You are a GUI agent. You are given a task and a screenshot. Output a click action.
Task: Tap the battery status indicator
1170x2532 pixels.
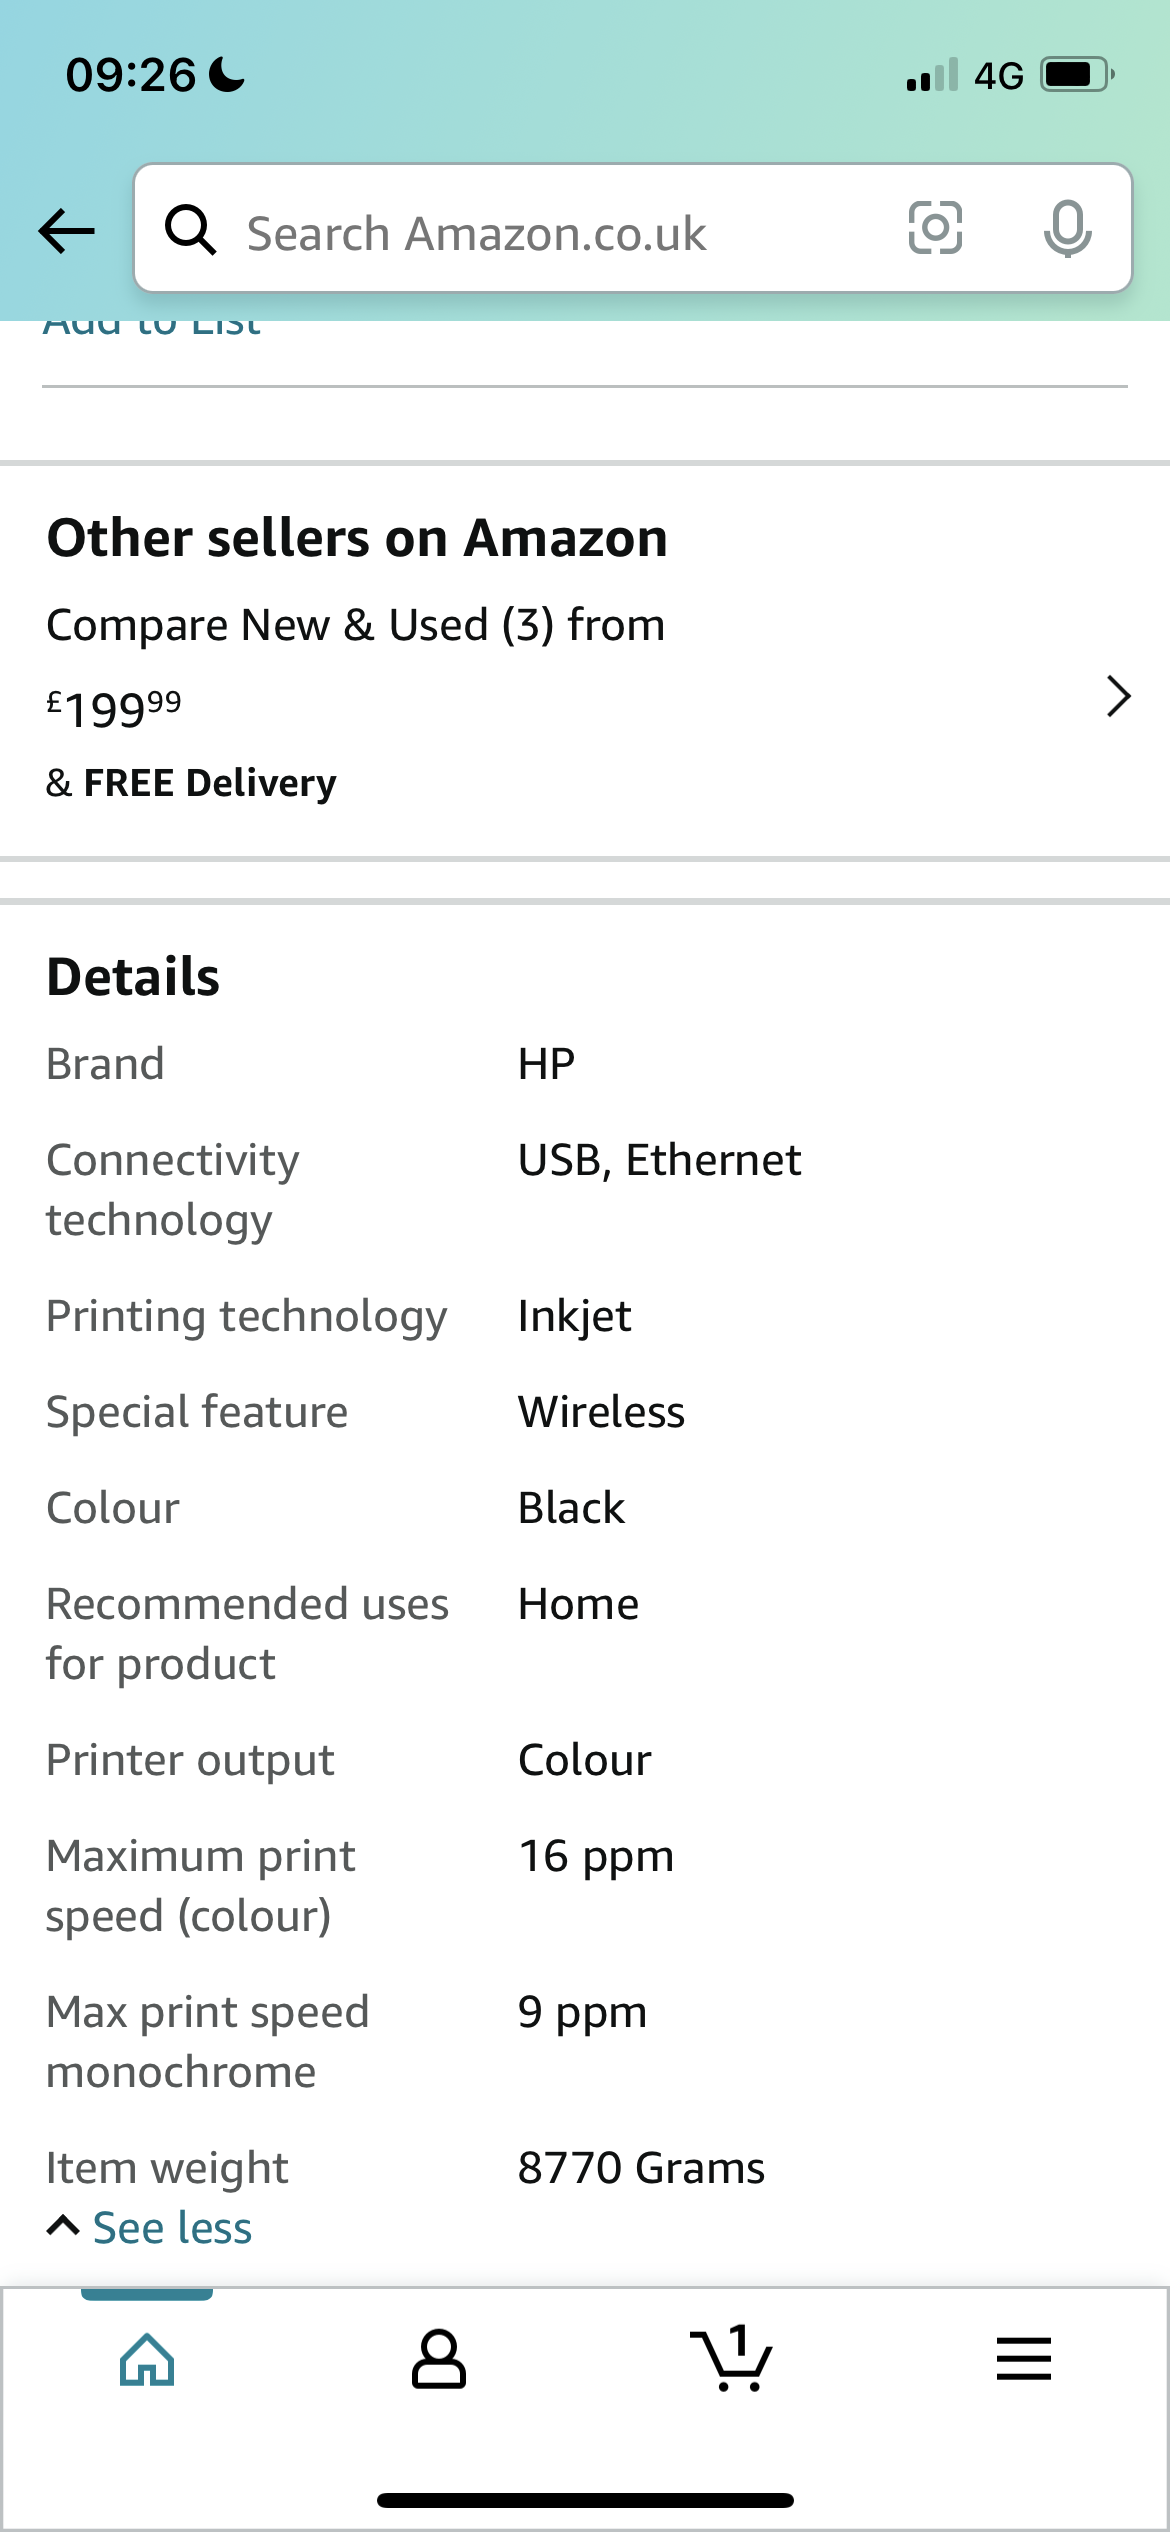click(x=1078, y=75)
